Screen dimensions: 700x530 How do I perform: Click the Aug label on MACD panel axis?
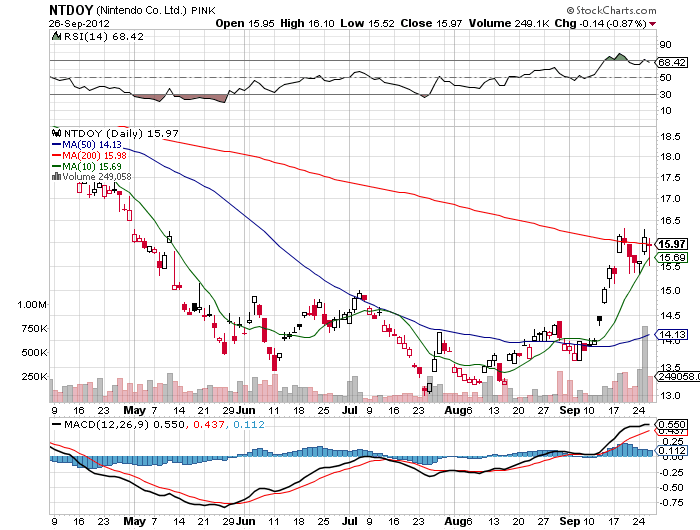point(454,521)
